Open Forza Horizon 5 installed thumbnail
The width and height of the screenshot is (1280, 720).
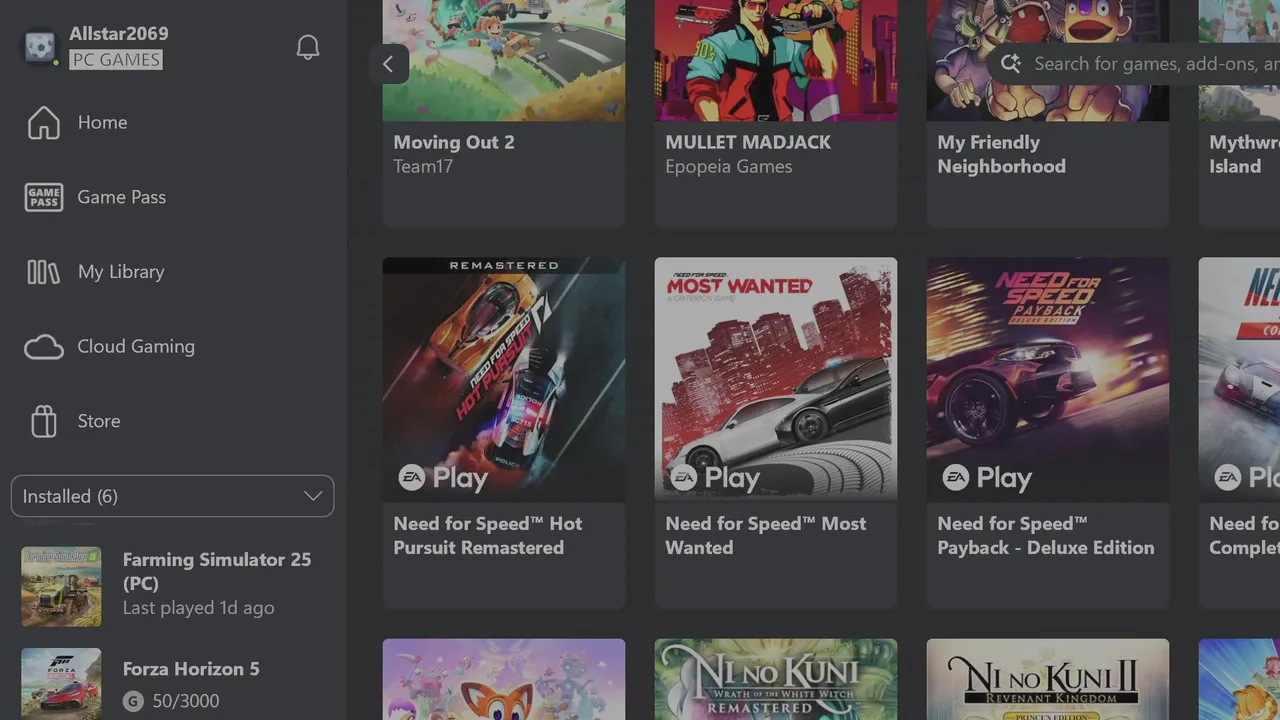[x=61, y=684]
